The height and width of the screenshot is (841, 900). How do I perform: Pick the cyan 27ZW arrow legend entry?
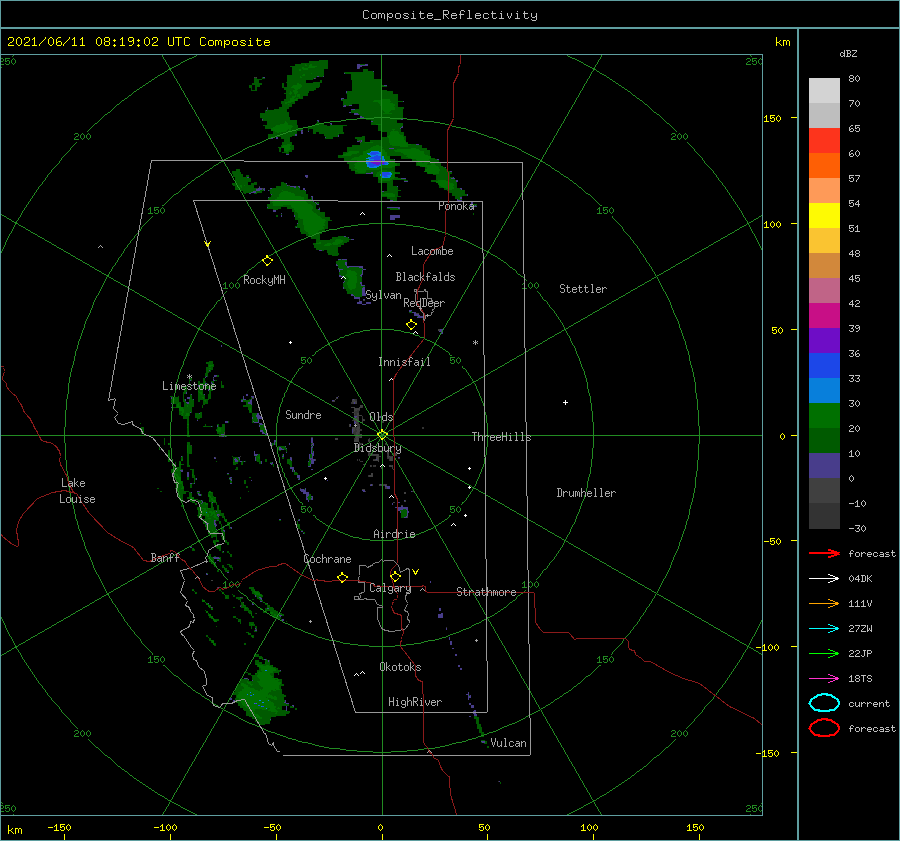point(824,629)
